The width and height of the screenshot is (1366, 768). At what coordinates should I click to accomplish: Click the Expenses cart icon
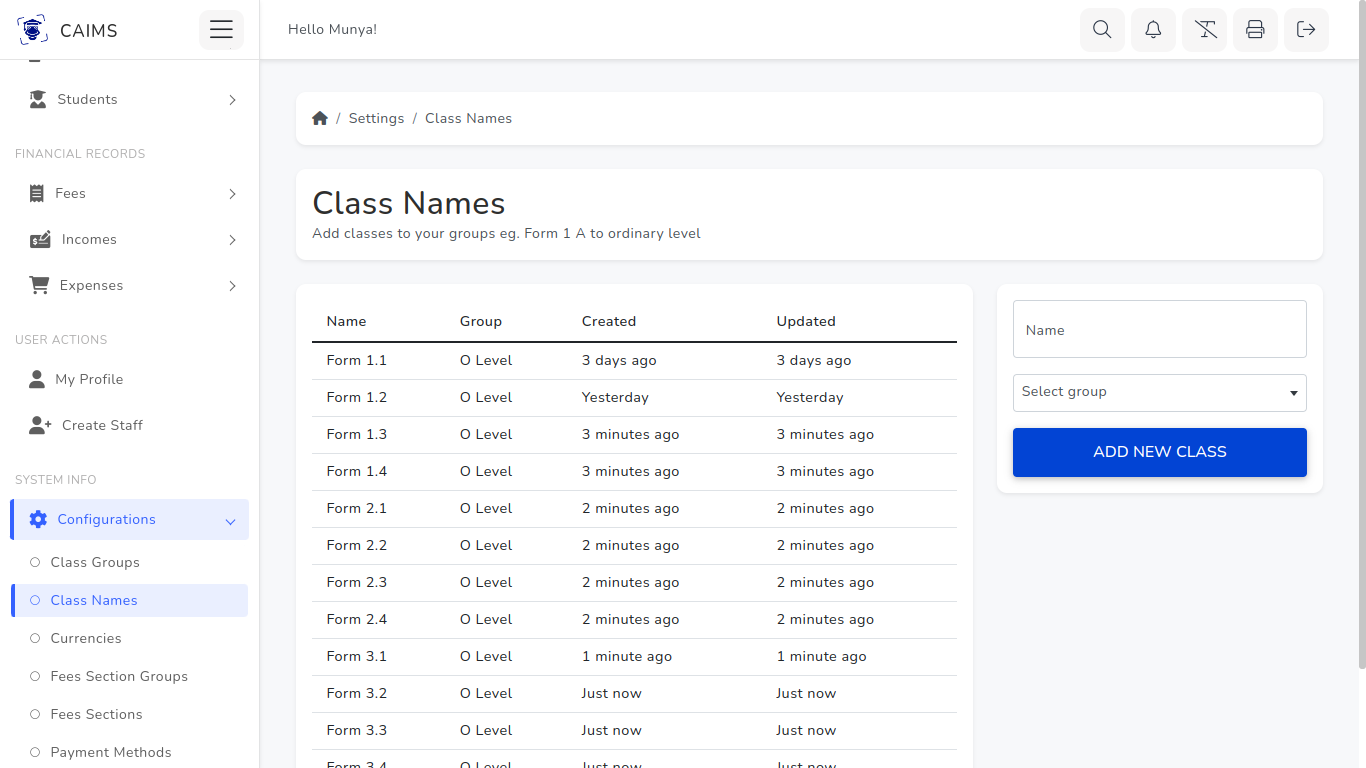[39, 285]
